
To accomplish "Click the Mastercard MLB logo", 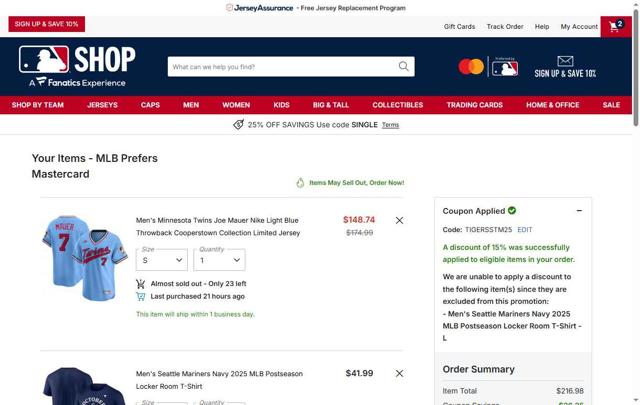I will pyautogui.click(x=488, y=67).
